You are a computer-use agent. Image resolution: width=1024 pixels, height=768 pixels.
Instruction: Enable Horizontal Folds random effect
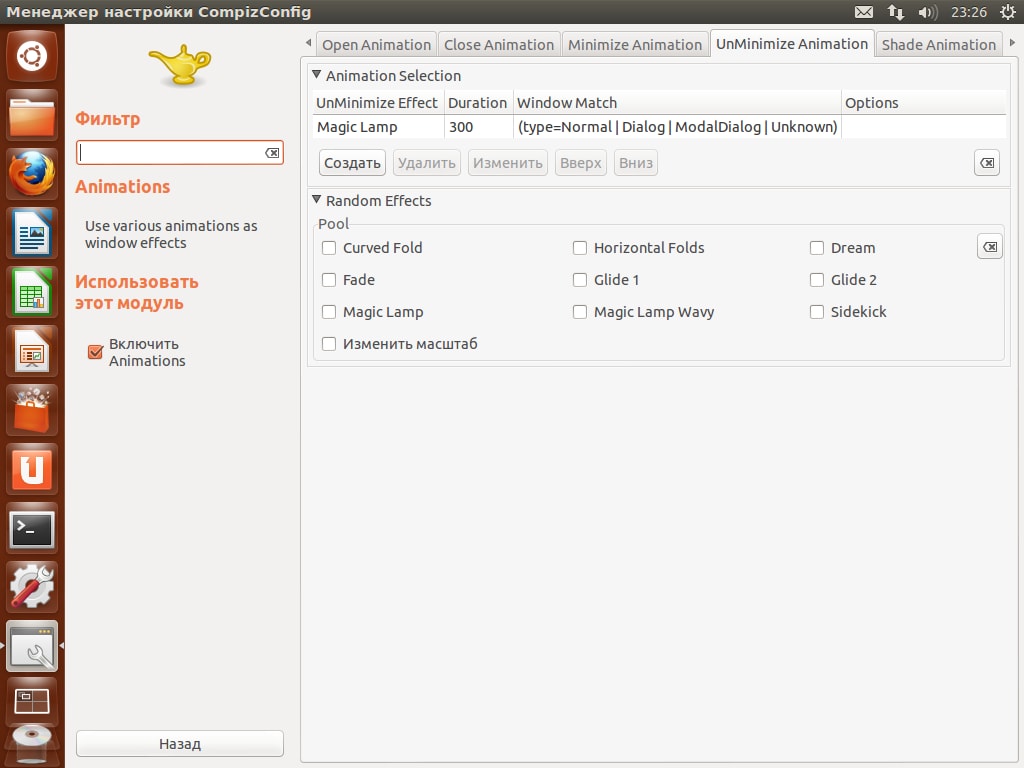click(580, 248)
